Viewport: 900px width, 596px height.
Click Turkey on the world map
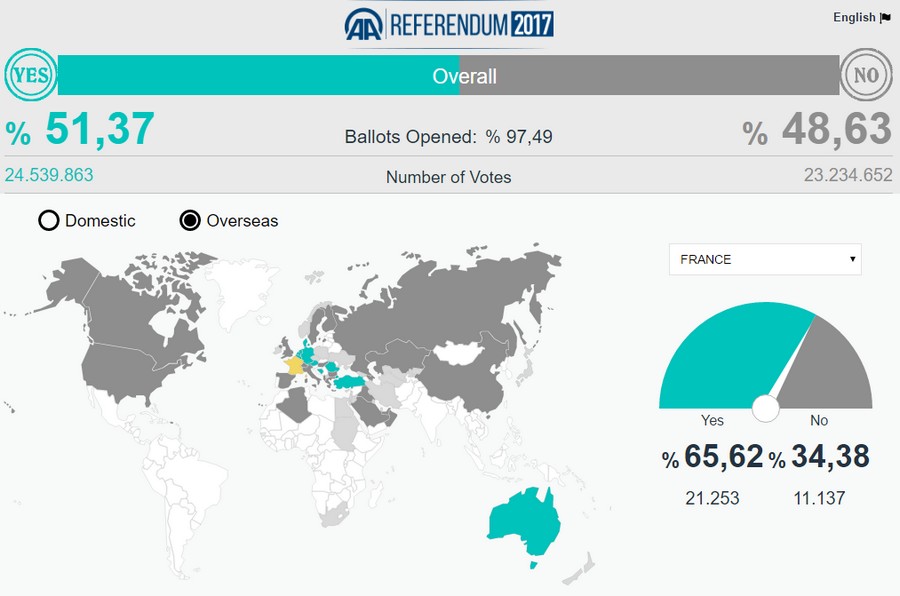(350, 382)
